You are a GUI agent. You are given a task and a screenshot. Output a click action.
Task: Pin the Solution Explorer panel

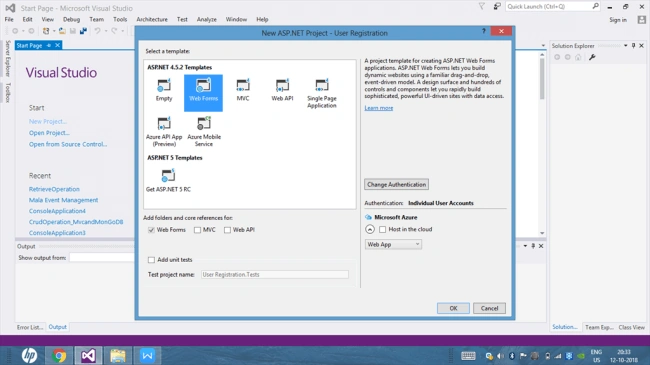(x=633, y=46)
